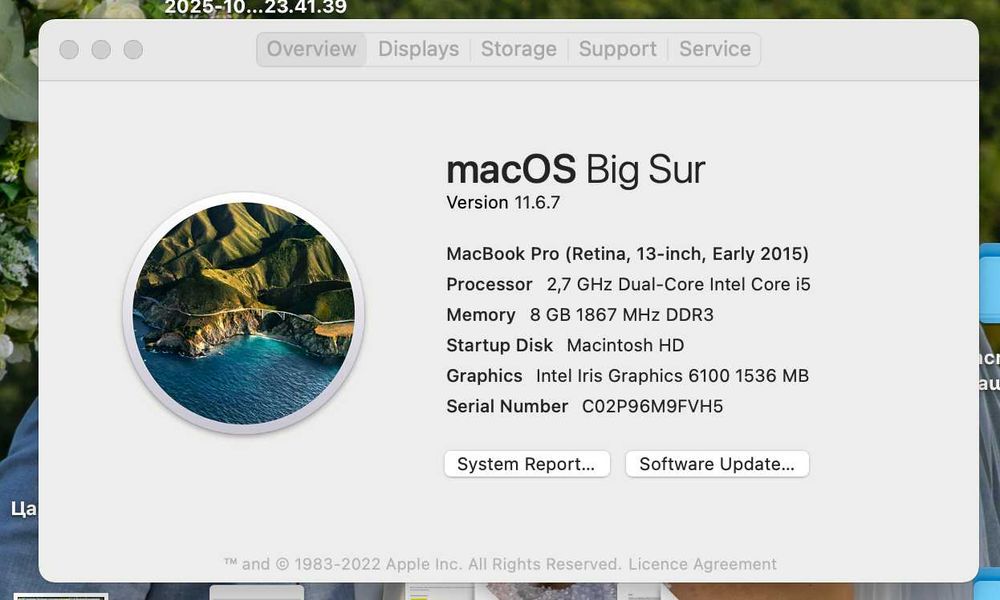1000x600 pixels.
Task: Click the memory value 8 GB 1867 MHz DDR3
Action: (622, 315)
